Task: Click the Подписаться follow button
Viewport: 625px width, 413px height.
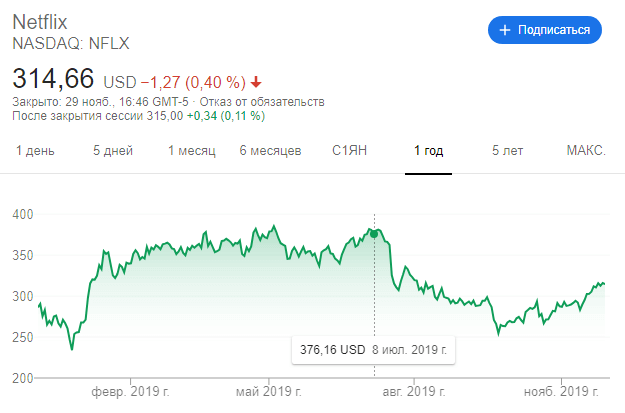Action: click(544, 30)
